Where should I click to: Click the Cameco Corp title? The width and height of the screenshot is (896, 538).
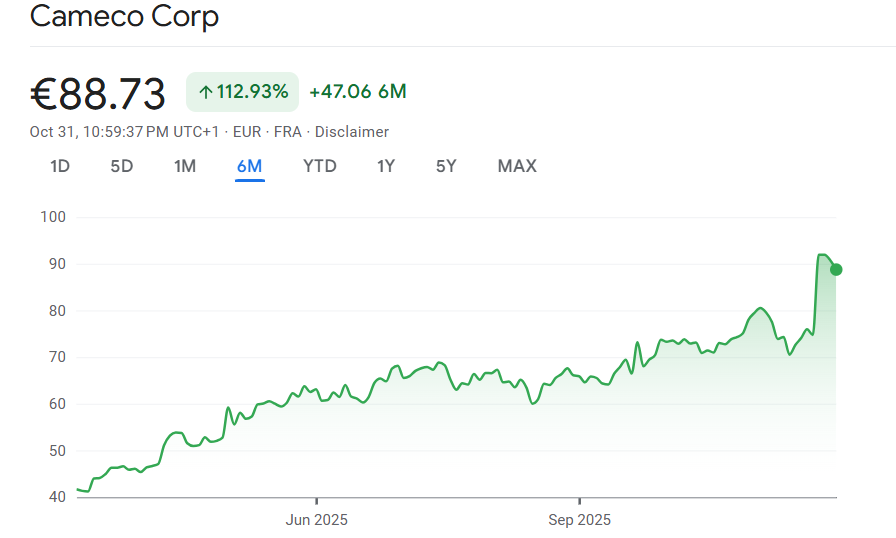pos(124,16)
